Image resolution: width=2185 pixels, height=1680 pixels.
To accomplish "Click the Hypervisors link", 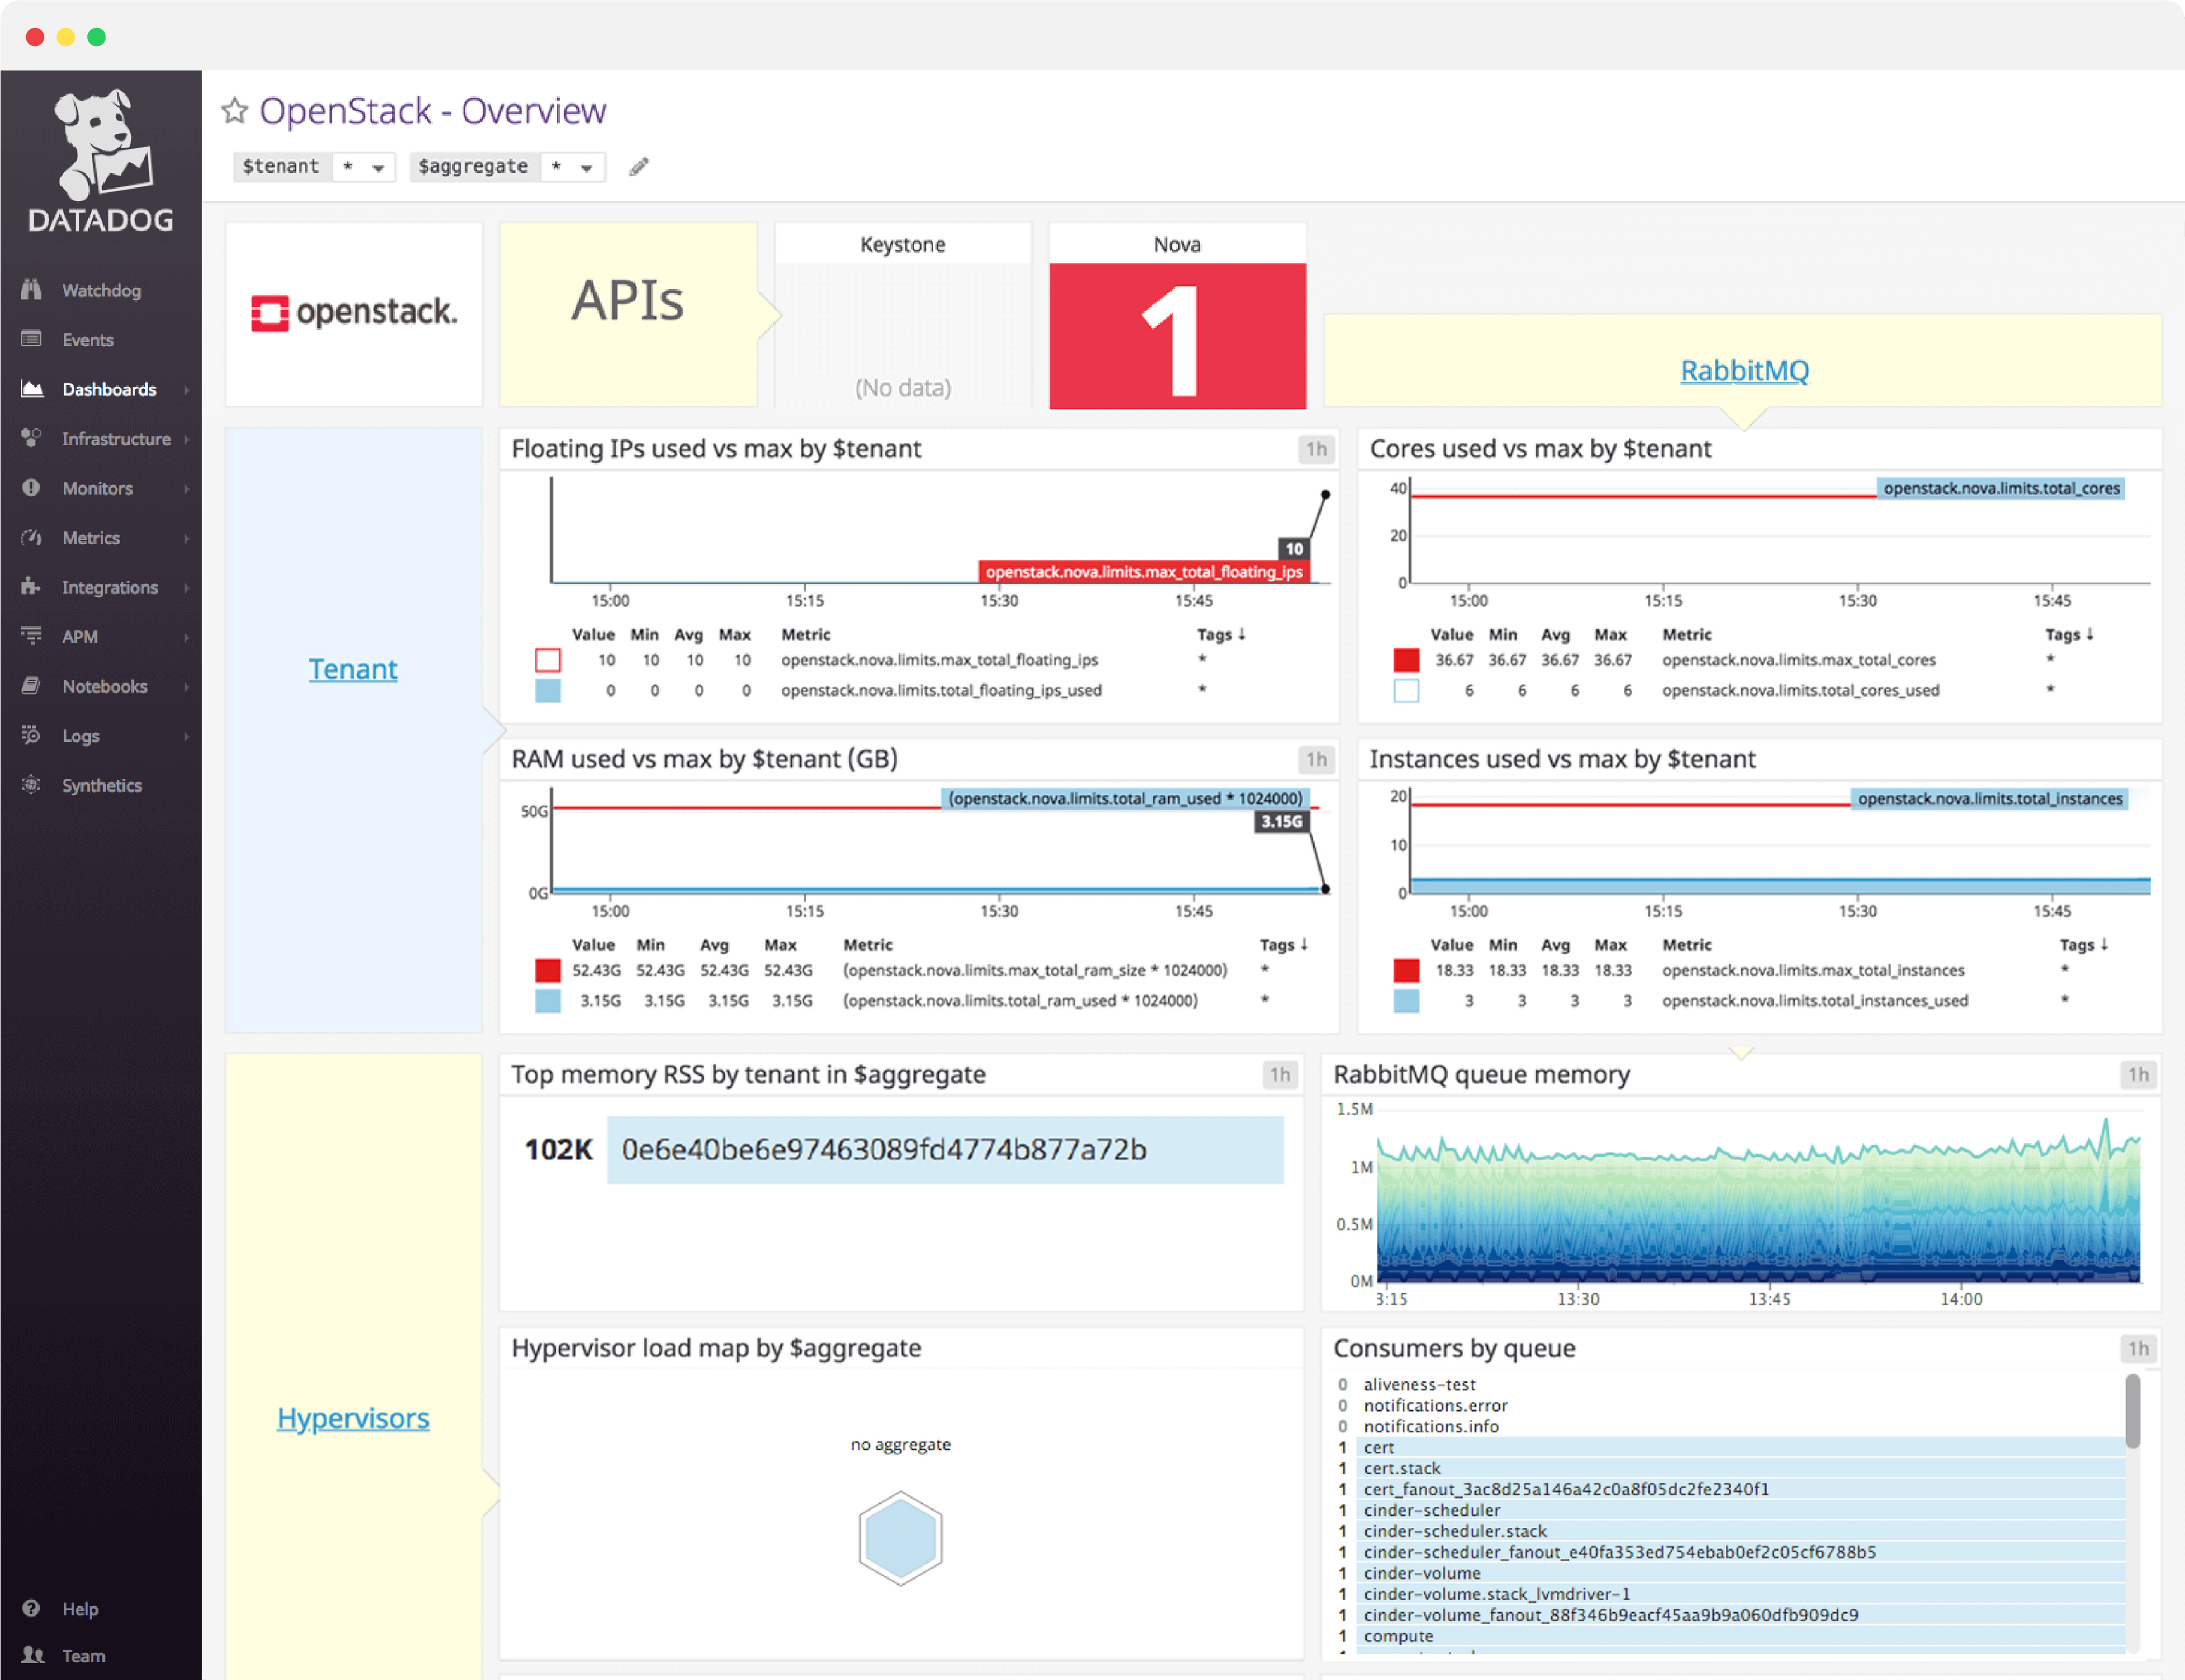I will point(353,1417).
